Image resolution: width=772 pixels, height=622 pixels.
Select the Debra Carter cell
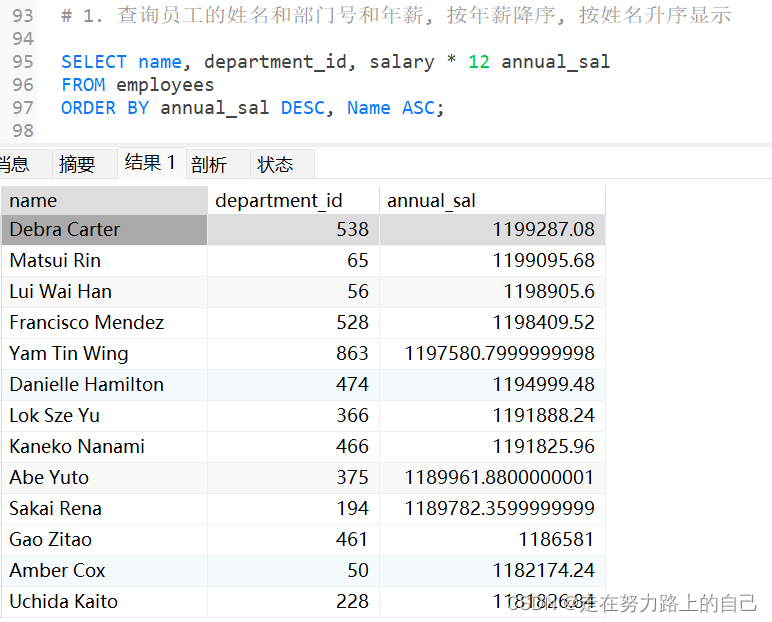104,230
